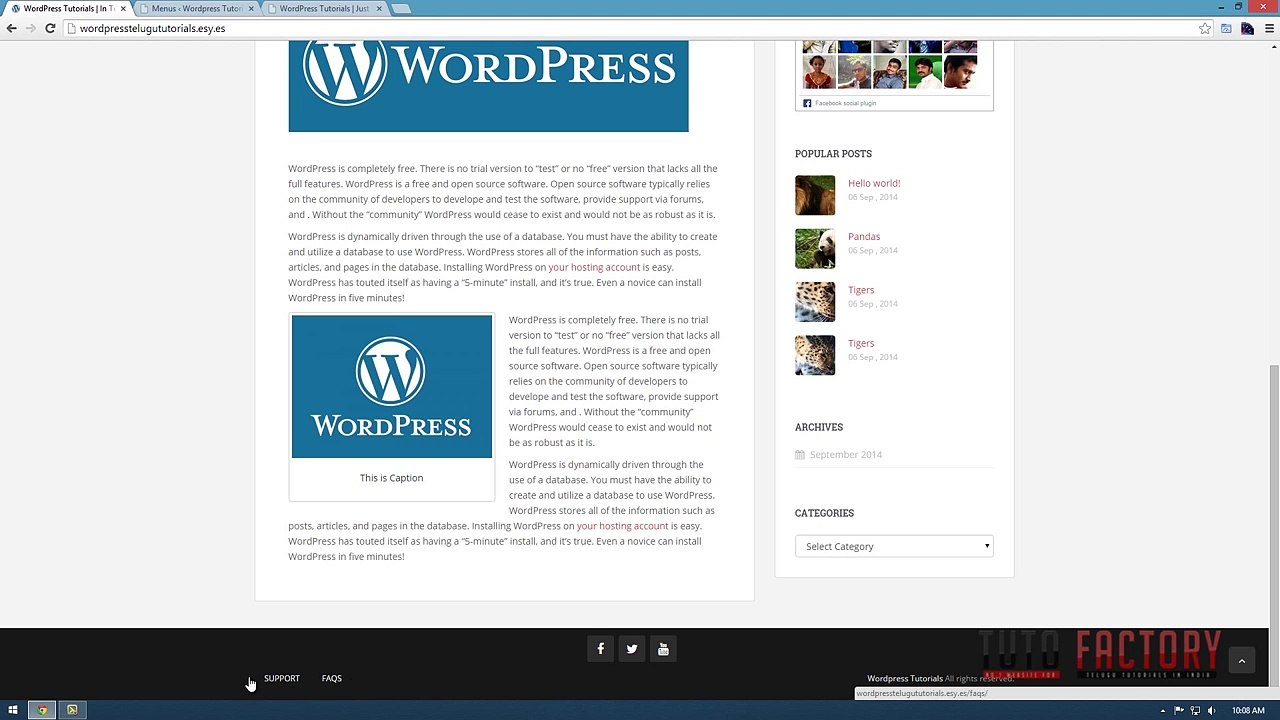This screenshot has height=720, width=1280.
Task: Close the WordPress Tutorials Just tab
Action: (x=379, y=8)
